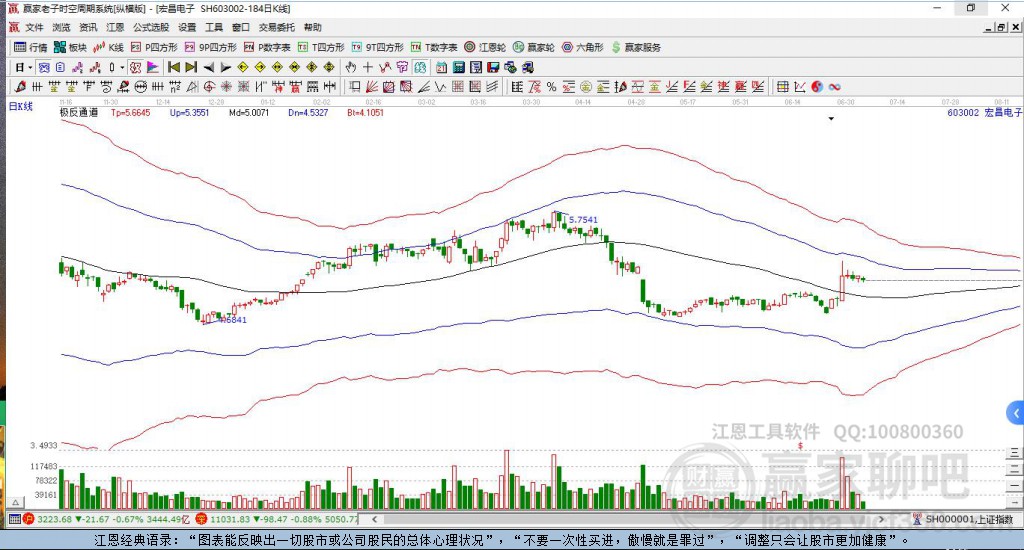Open the P四方形 tool
Screen dimensions: 1024x550
[x=154, y=47]
